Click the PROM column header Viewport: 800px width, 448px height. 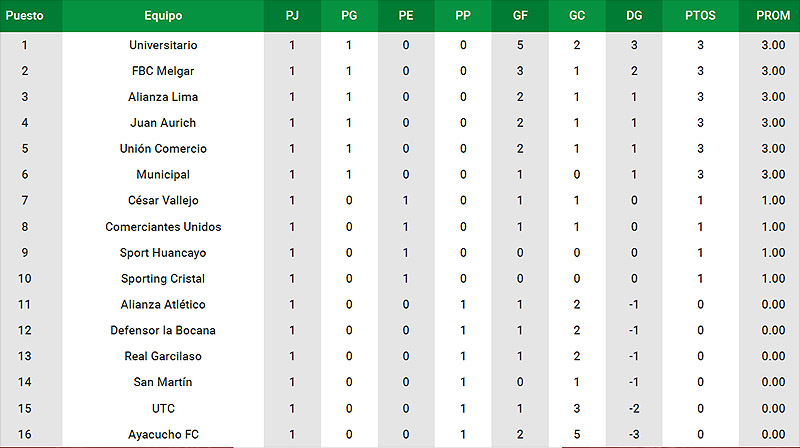773,16
